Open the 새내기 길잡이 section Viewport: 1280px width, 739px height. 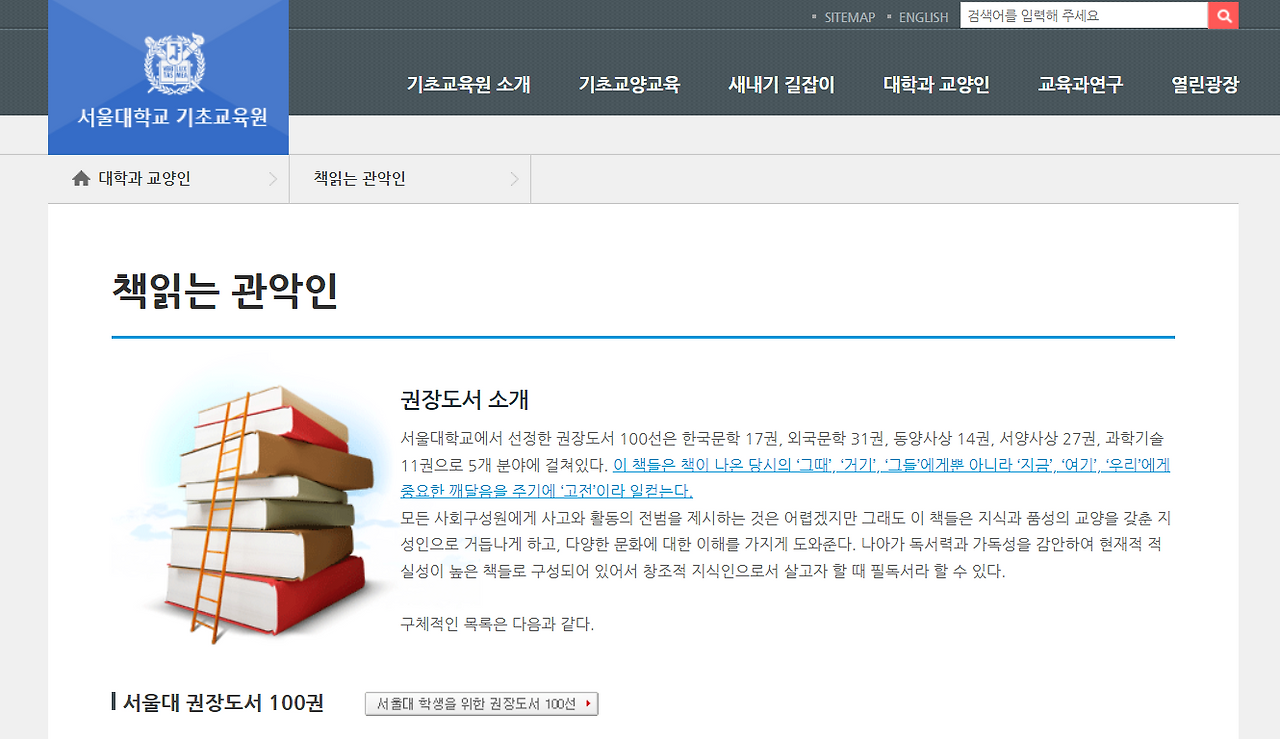coord(783,85)
